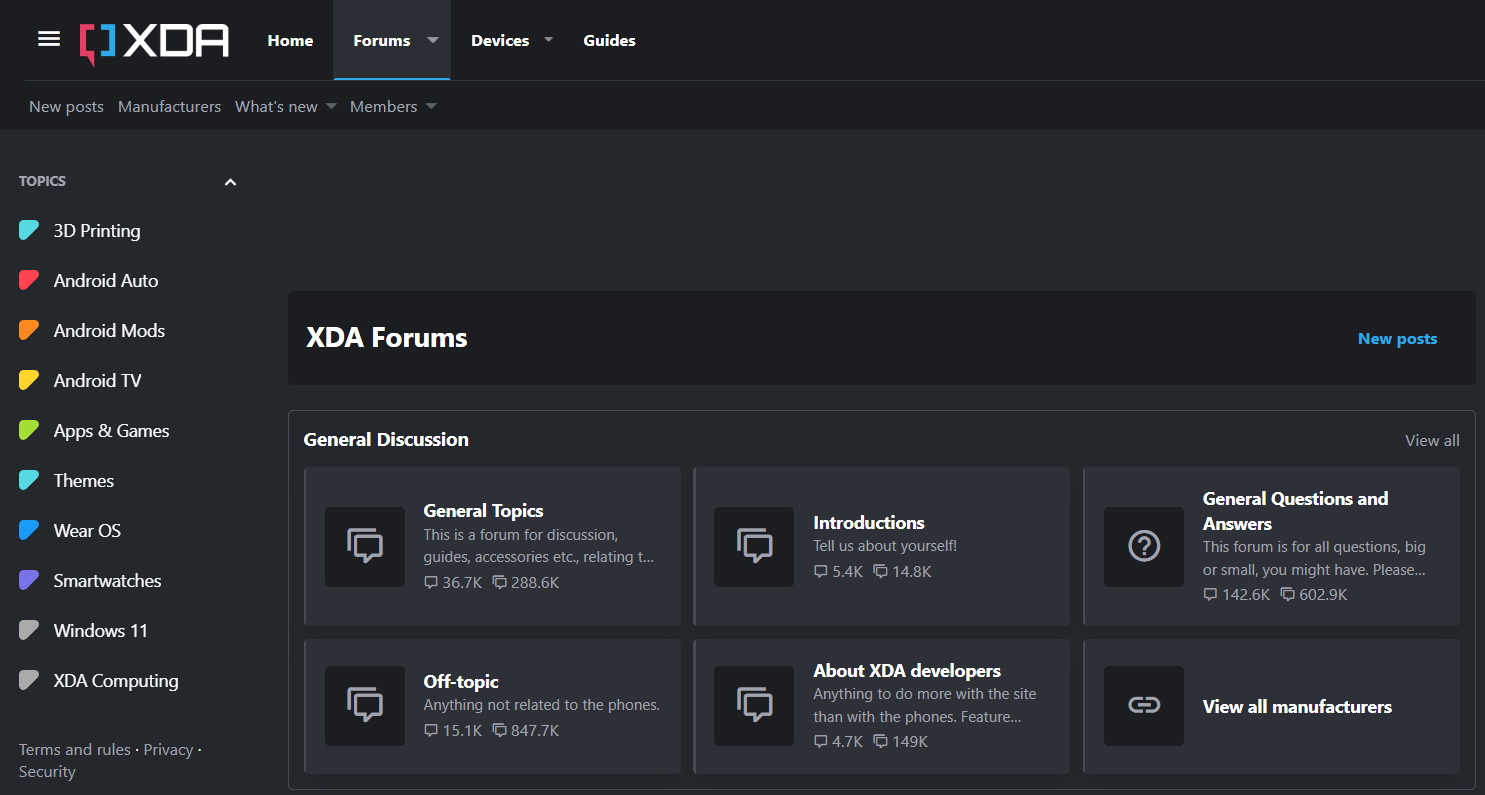Open the Off-topic forum

461,682
